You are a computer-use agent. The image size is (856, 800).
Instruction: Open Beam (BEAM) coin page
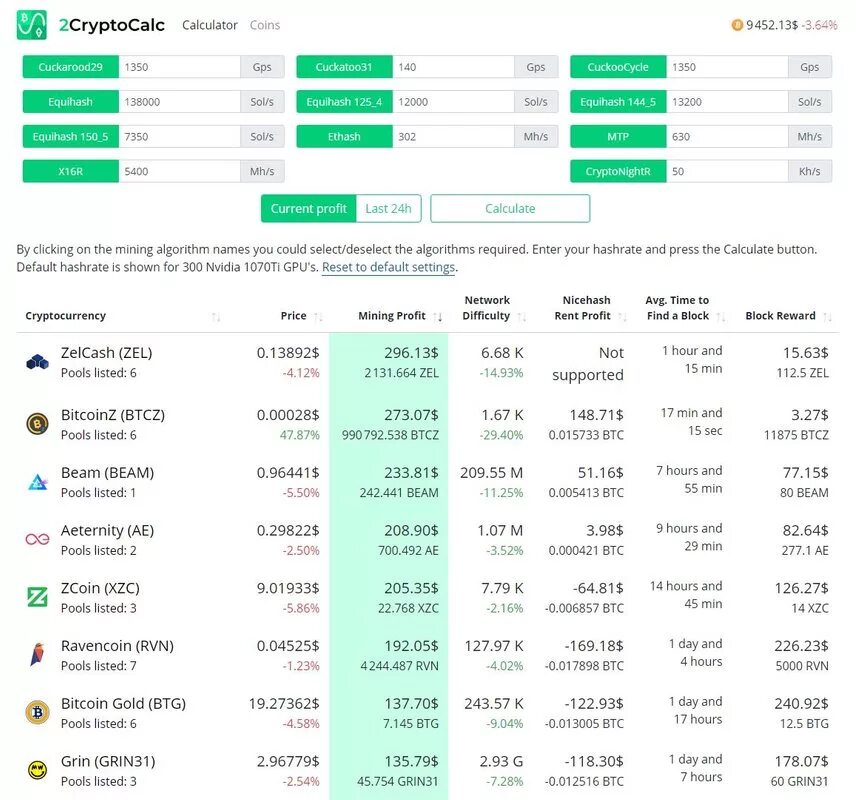[x=107, y=473]
